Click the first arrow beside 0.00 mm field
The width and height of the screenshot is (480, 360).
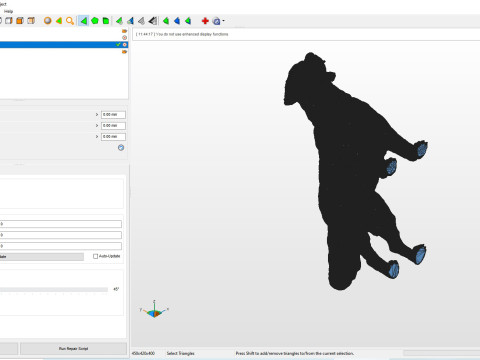[97, 114]
